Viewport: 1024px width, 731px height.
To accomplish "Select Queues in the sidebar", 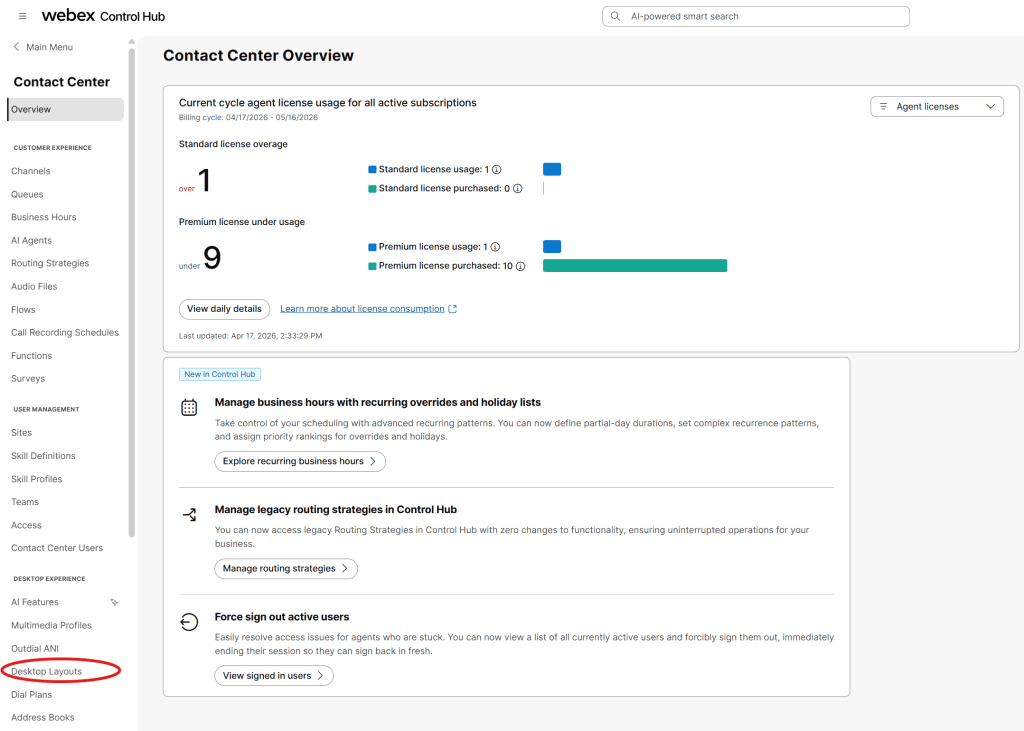I will 27,194.
